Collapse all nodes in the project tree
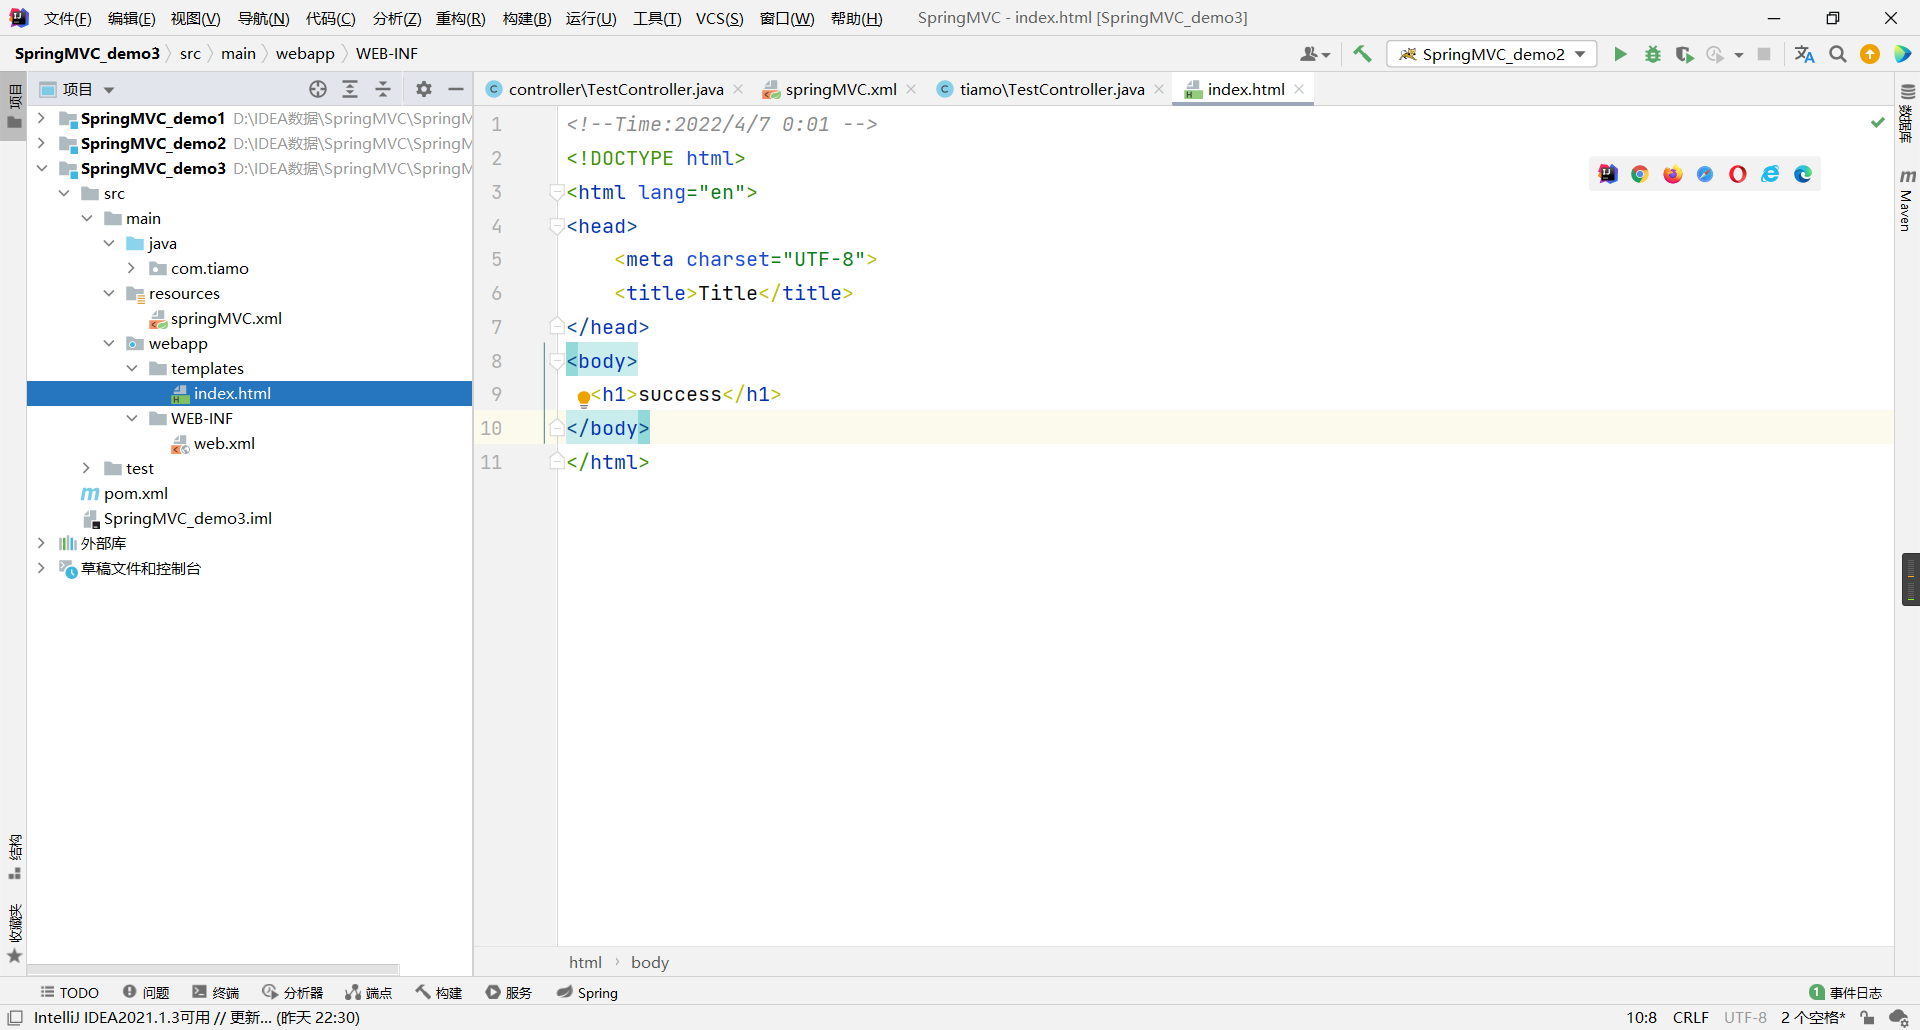This screenshot has width=1920, height=1030. 383,89
